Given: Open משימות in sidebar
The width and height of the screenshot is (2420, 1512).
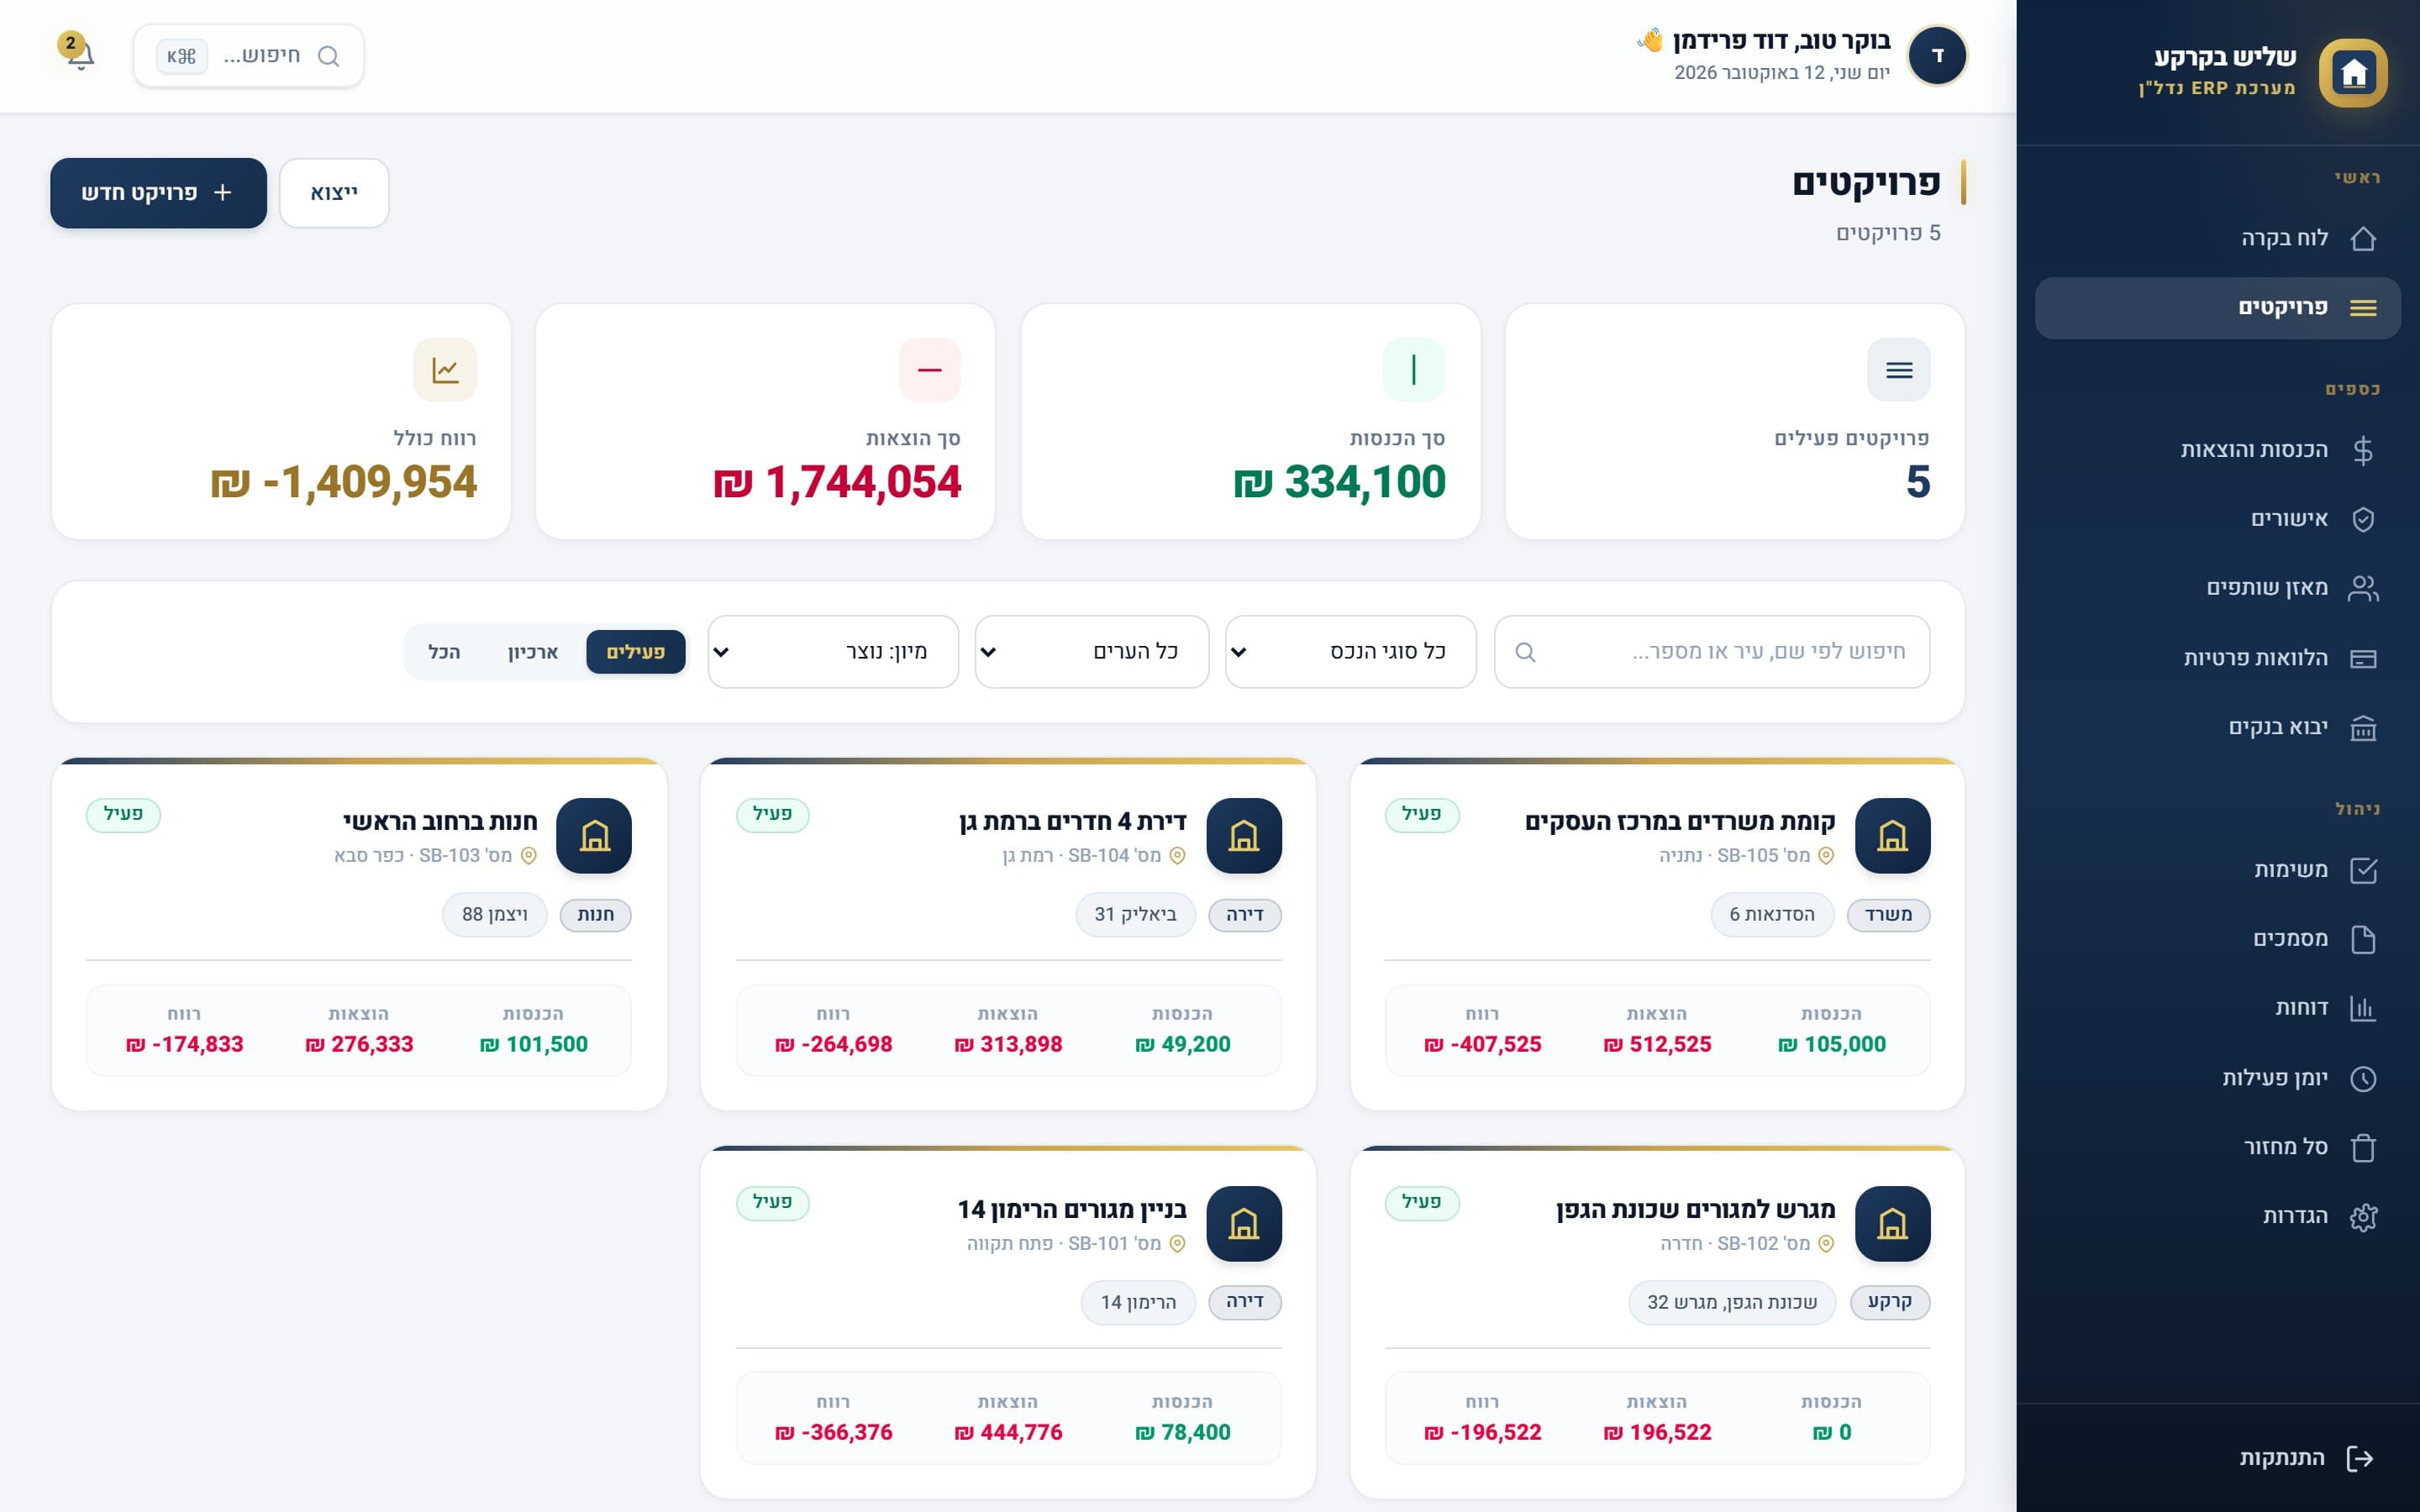Looking at the screenshot, I should tap(2217, 870).
